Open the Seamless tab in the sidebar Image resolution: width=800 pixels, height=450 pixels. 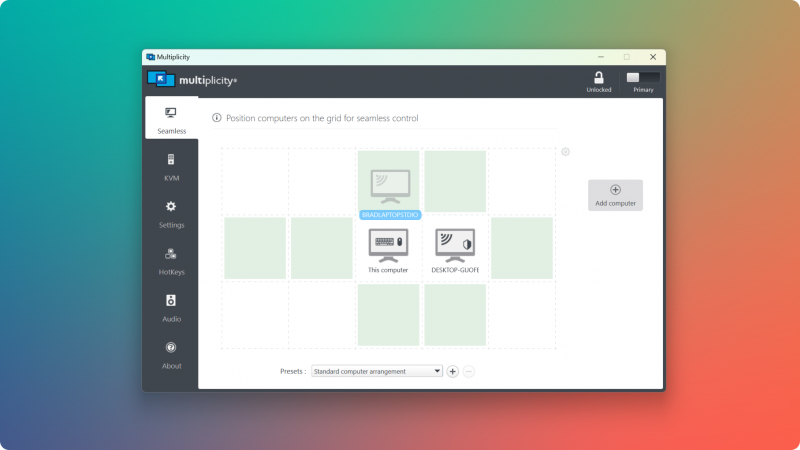pos(171,118)
